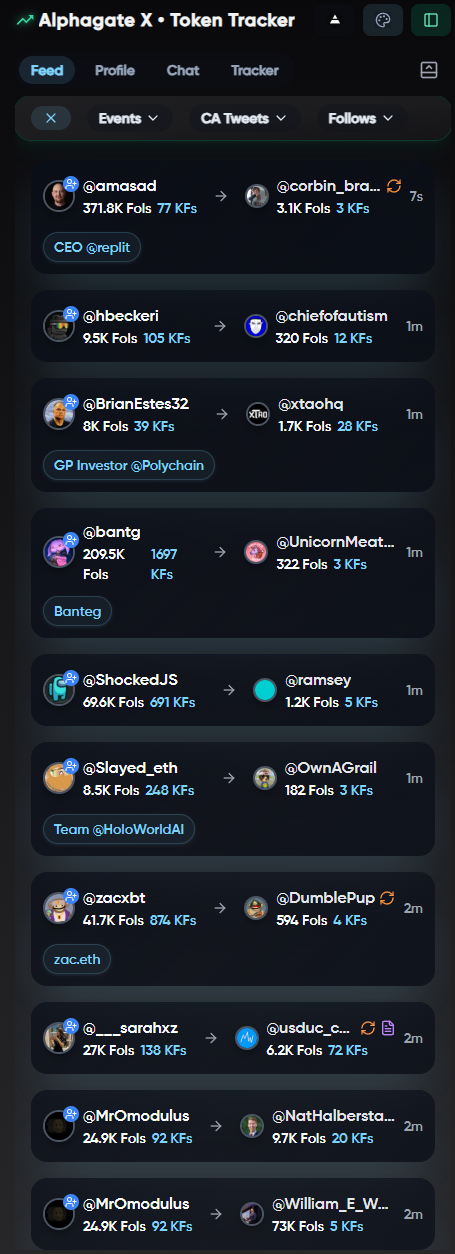455x1254 pixels.
Task: Click the CEO @replit bio tag
Action: [x=92, y=247]
